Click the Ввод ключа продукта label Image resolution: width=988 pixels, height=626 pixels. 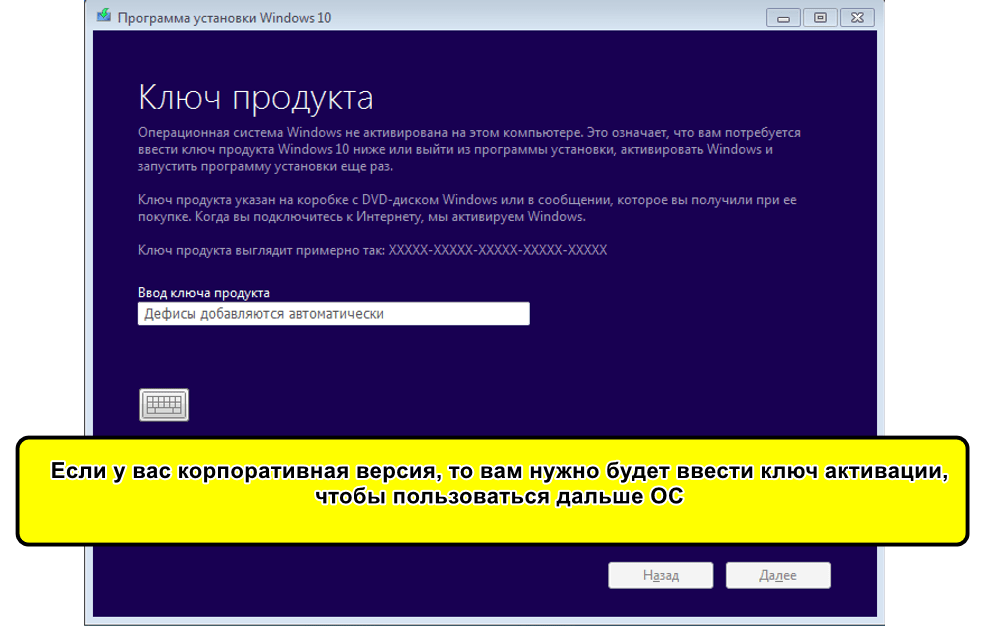[x=204, y=293]
